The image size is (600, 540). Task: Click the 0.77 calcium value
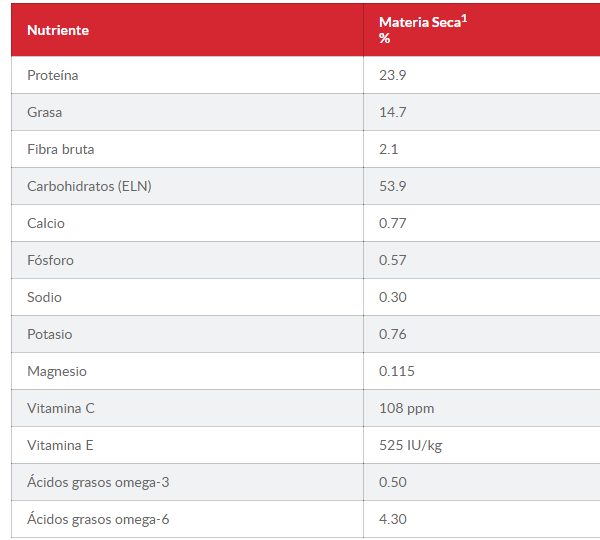[393, 223]
